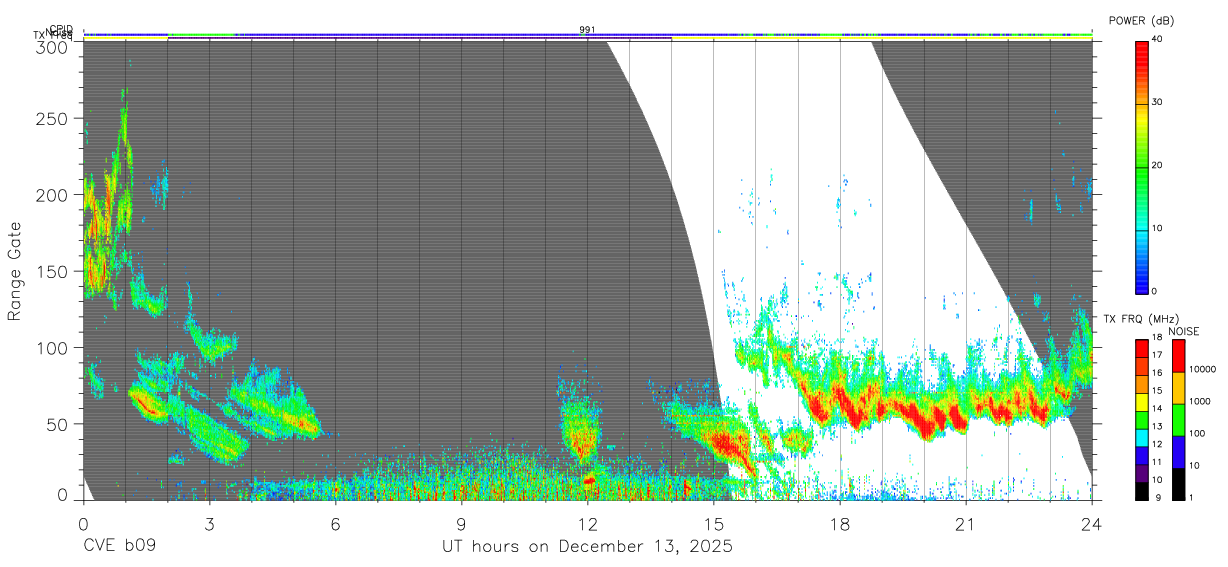Click the 3 tick on UT hours axis
Image resolution: width=1228 pixels, height=567 pixels.
209,524
